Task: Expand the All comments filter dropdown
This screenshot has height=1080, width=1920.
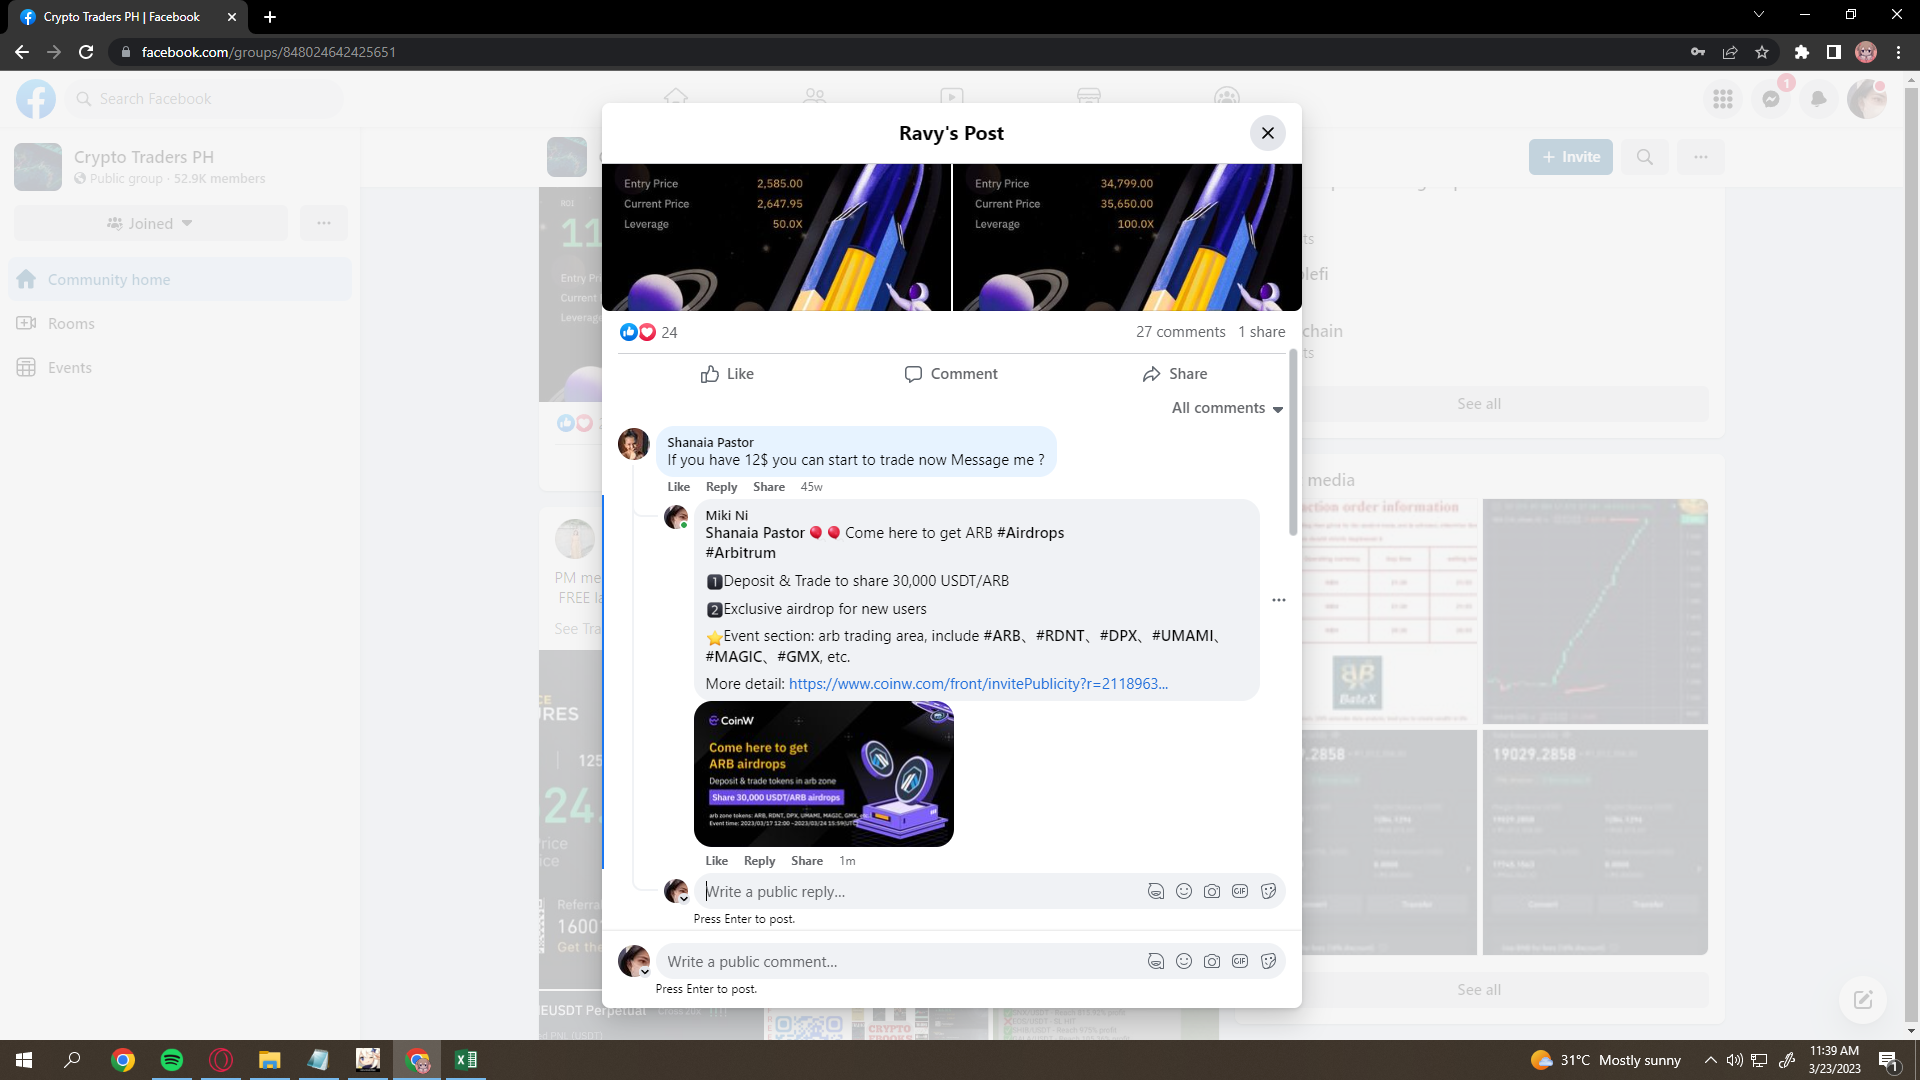Action: pos(1227,408)
